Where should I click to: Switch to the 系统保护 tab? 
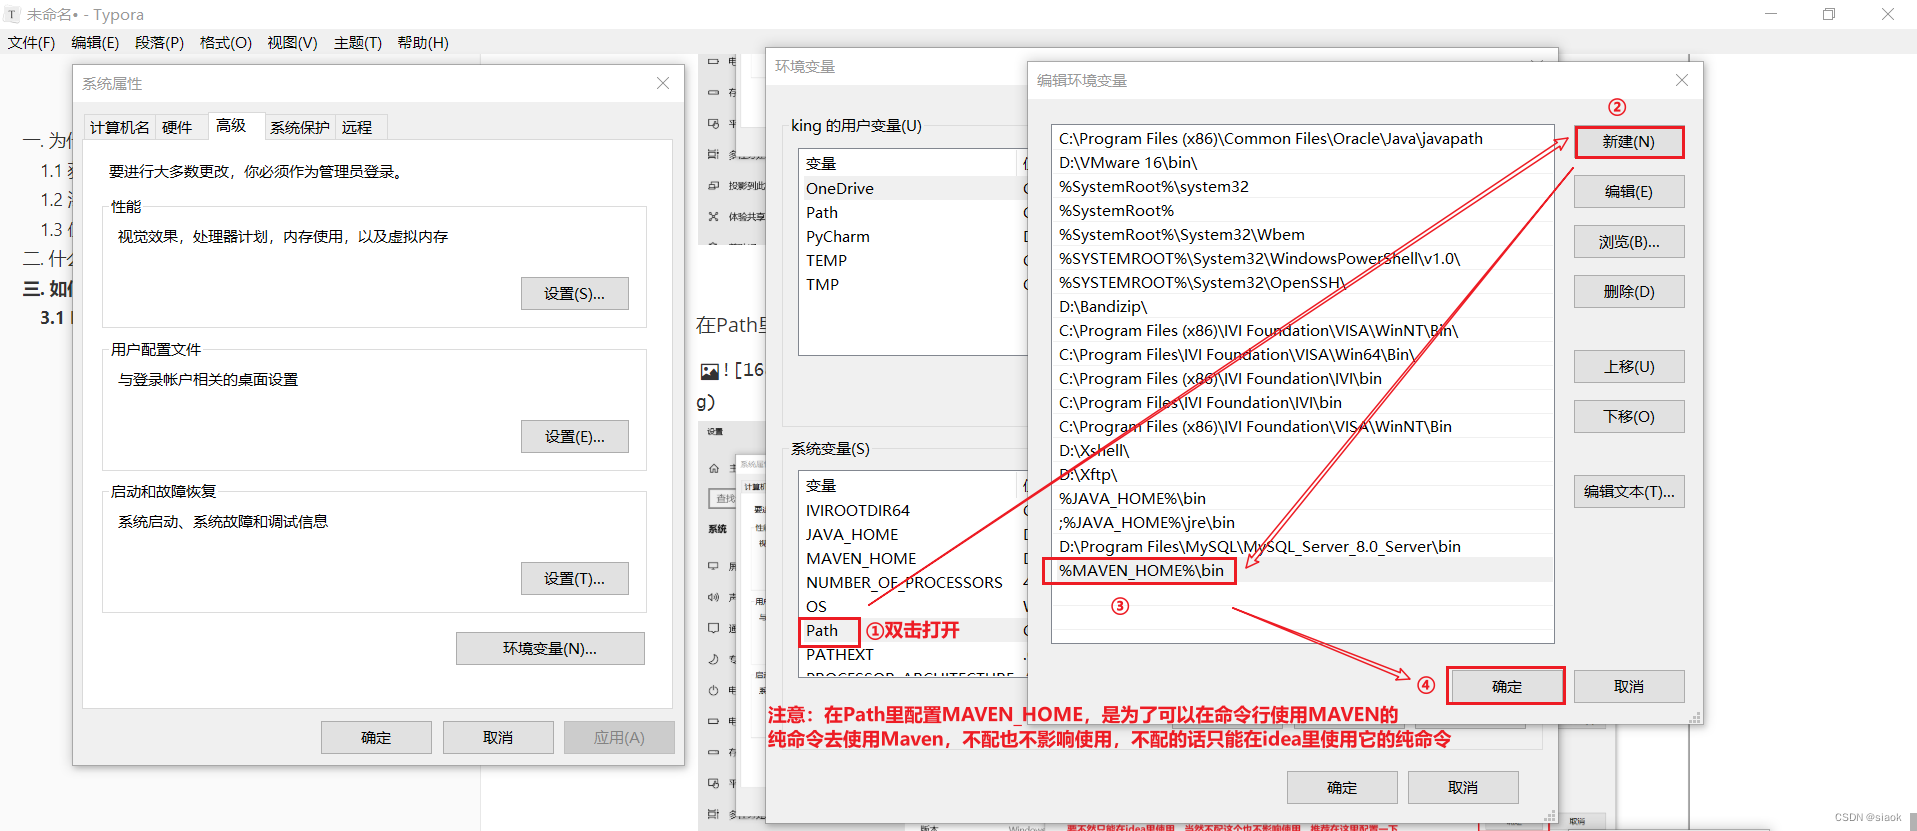click(300, 127)
